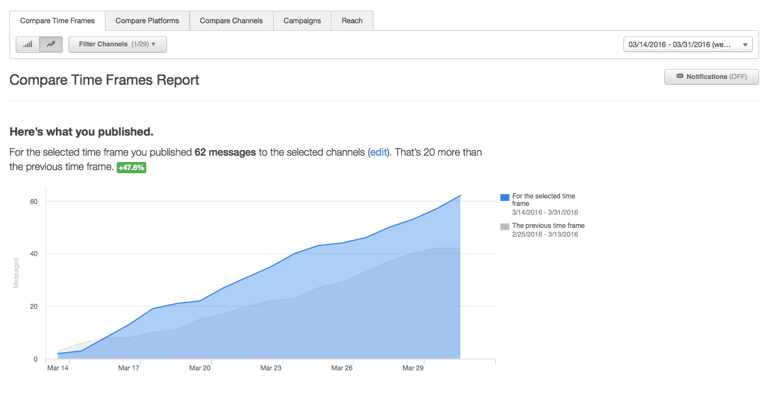
Task: Click the 40 value on the y-axis
Action: pyautogui.click(x=34, y=254)
